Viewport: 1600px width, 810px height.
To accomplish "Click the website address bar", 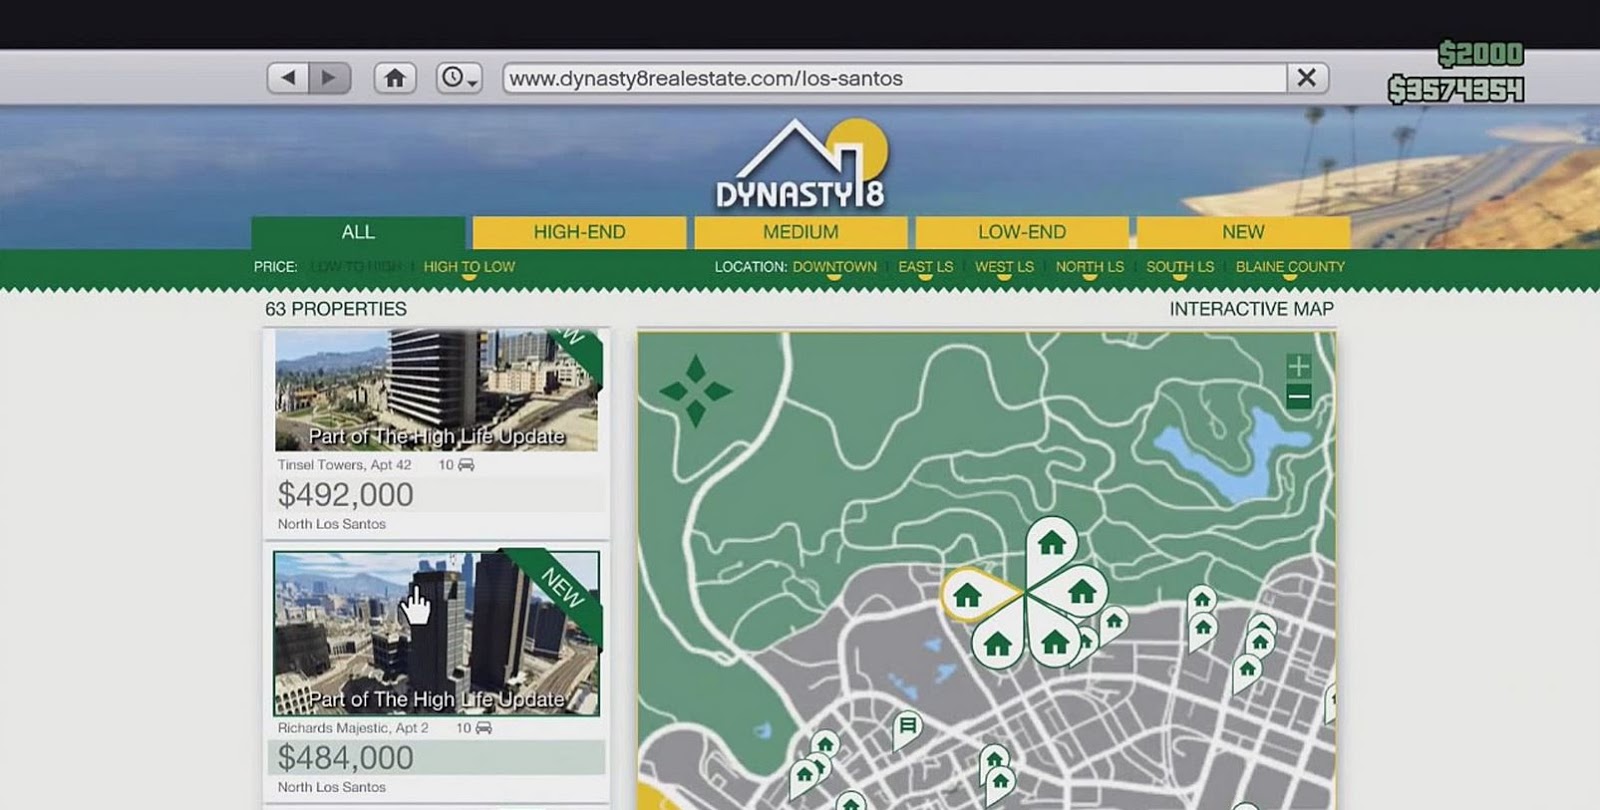I will [894, 78].
